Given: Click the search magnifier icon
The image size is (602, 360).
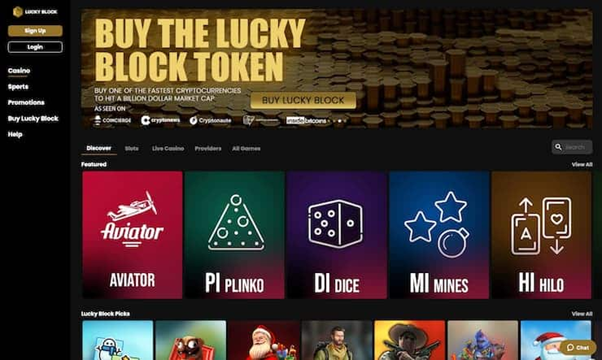Looking at the screenshot, I should [x=558, y=147].
